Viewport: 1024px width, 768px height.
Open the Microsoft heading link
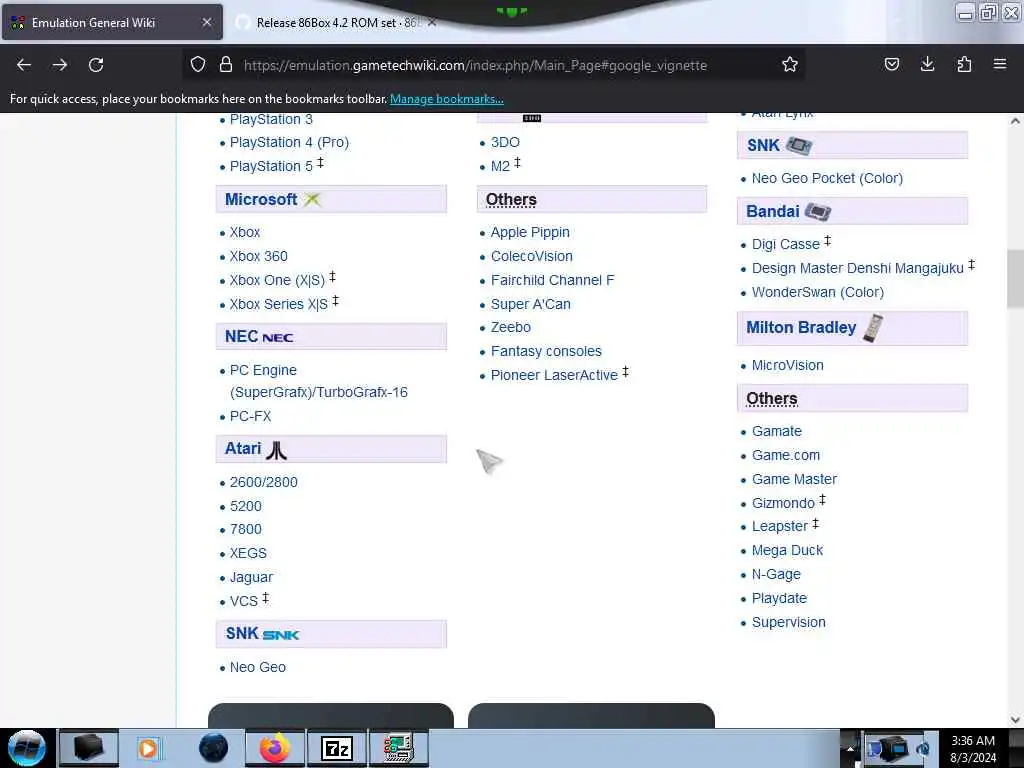coord(261,199)
